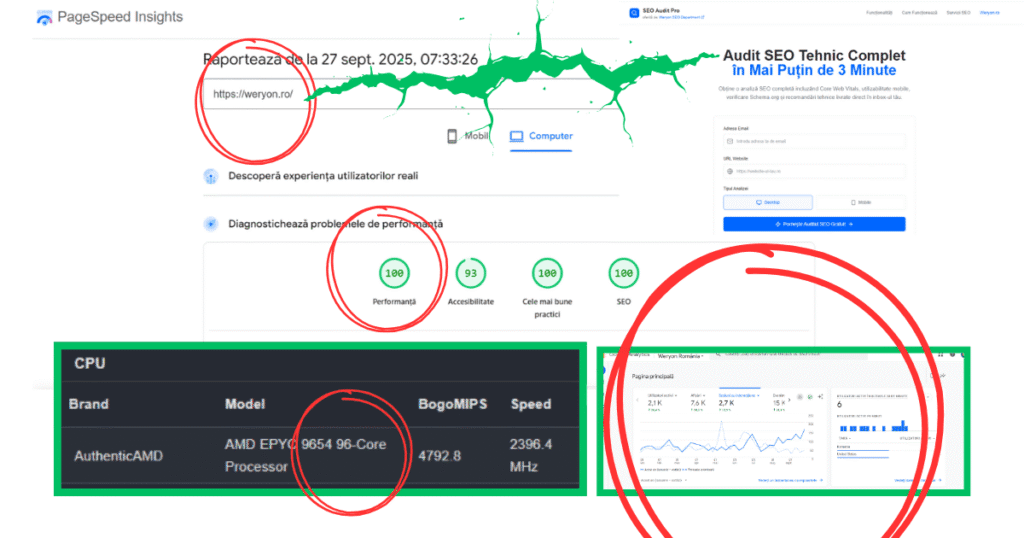Click the Adresa Email input field

tap(814, 142)
